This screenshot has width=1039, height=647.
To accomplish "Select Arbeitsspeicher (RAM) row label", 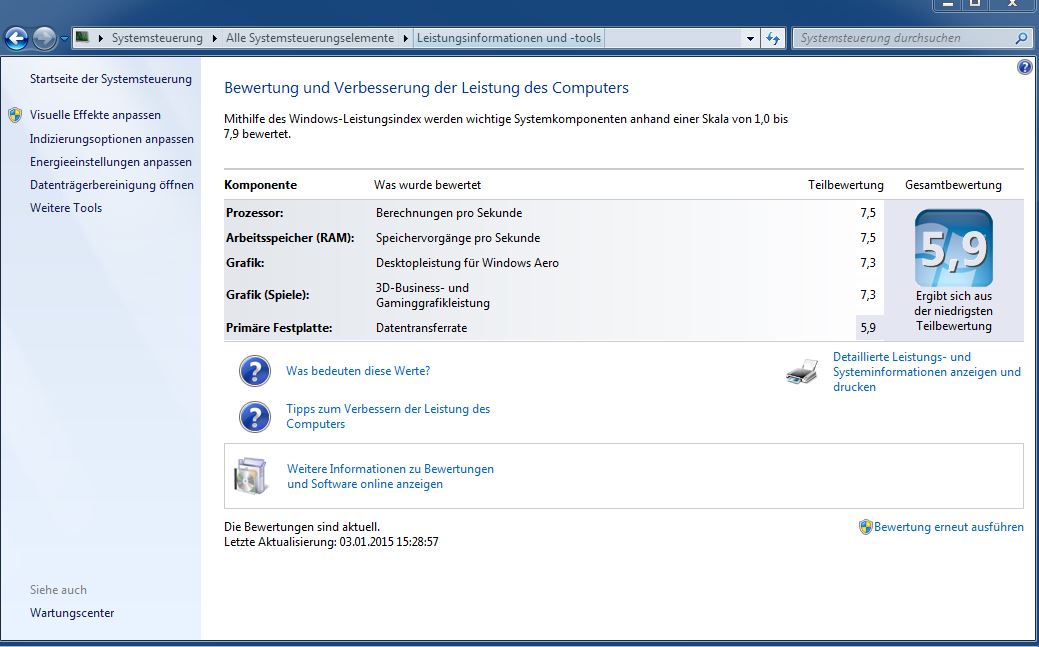I will pyautogui.click(x=290, y=238).
